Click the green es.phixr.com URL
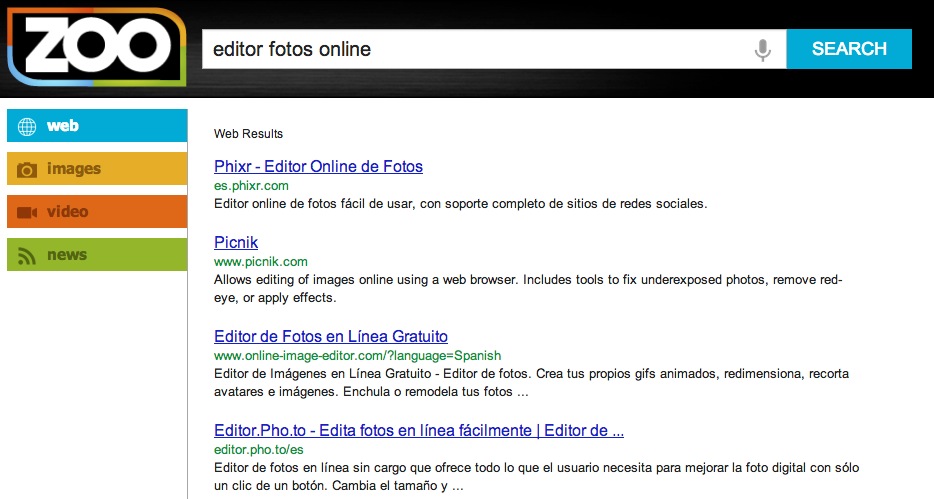This screenshot has height=499, width=934. 251,186
